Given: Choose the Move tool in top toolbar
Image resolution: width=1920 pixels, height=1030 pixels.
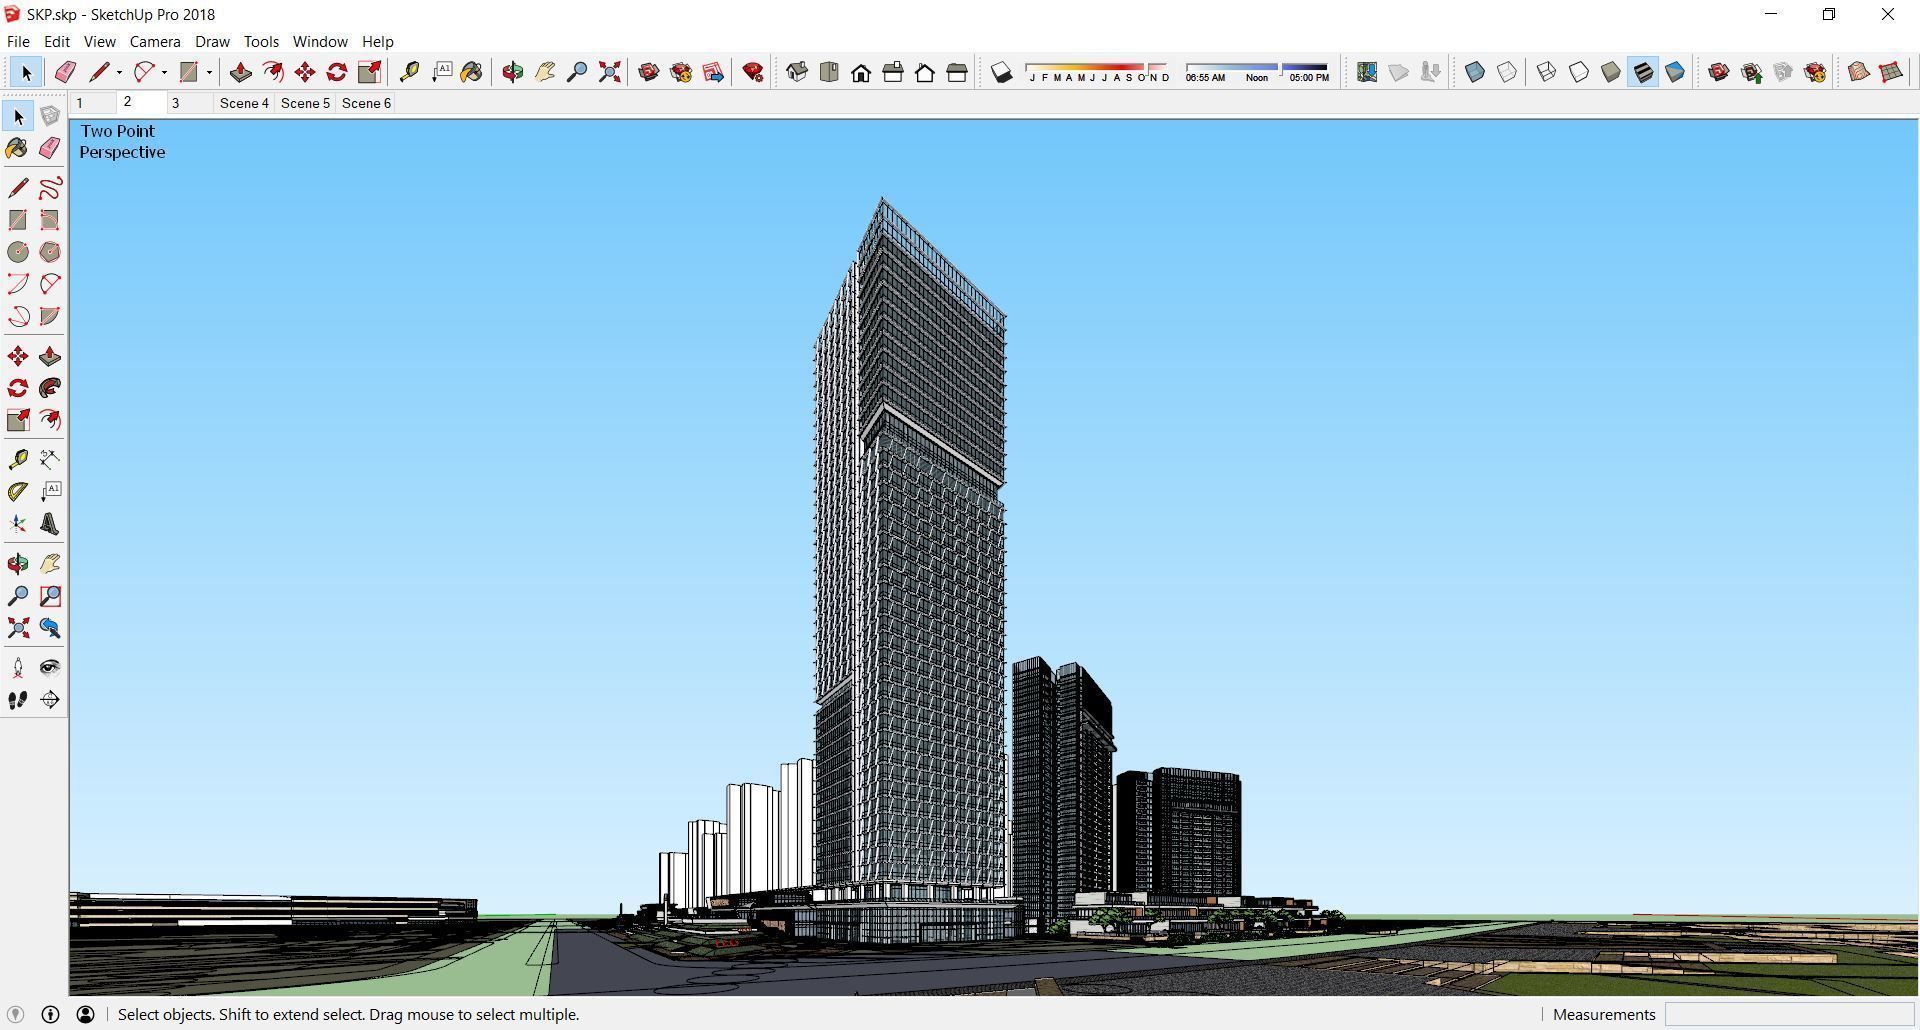Looking at the screenshot, I should 305,72.
